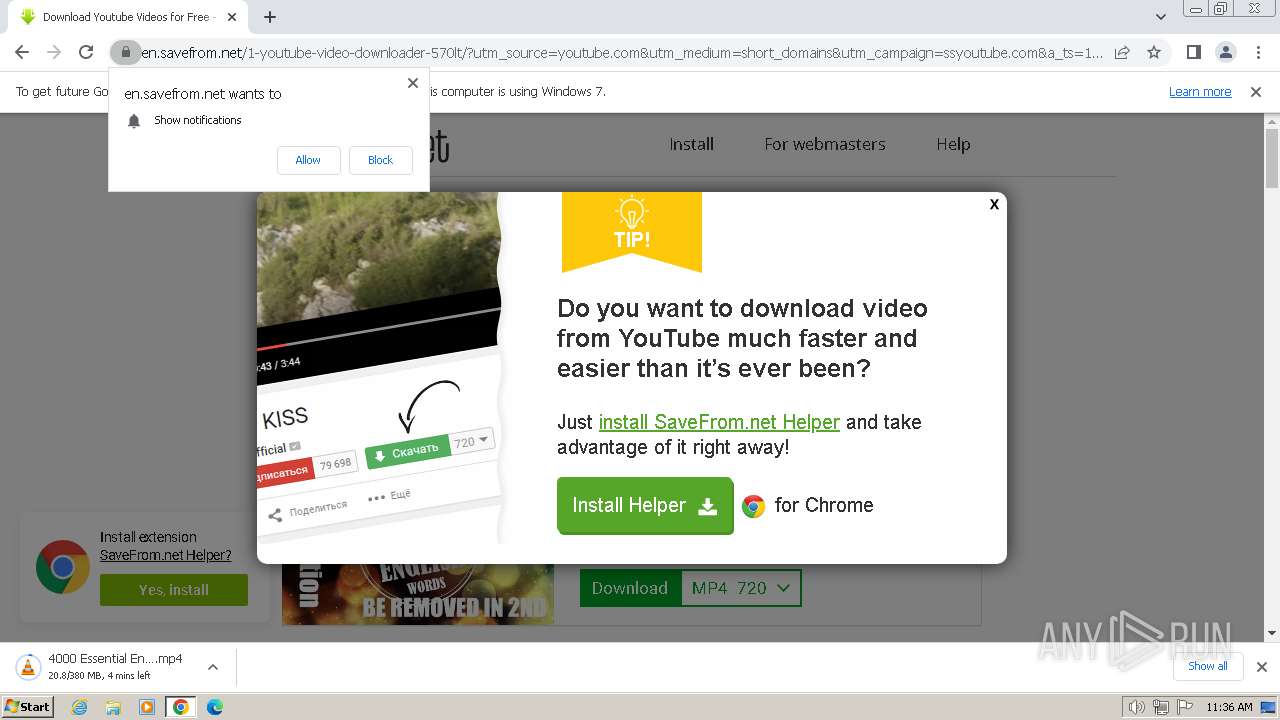The width and height of the screenshot is (1280, 720).
Task: Open the Chrome three-dot menu
Action: 1257,52
